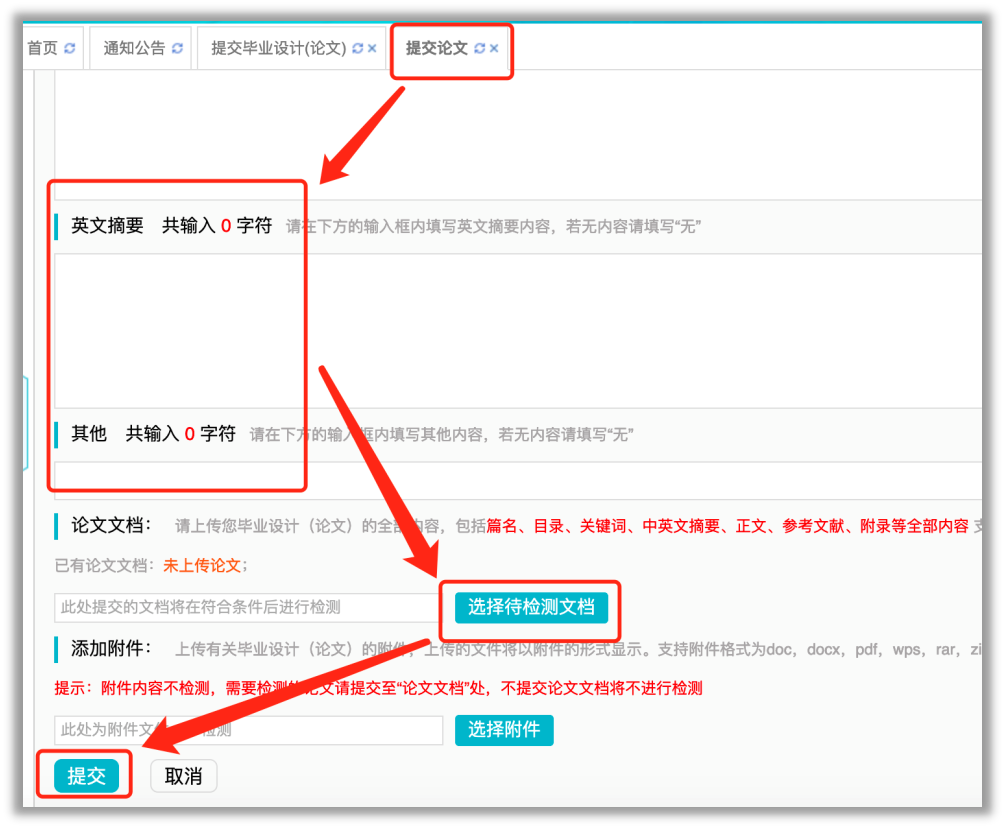Screen dimensions: 1004x829
Task: Click the orange 未上传论文 status text
Action: point(202,565)
